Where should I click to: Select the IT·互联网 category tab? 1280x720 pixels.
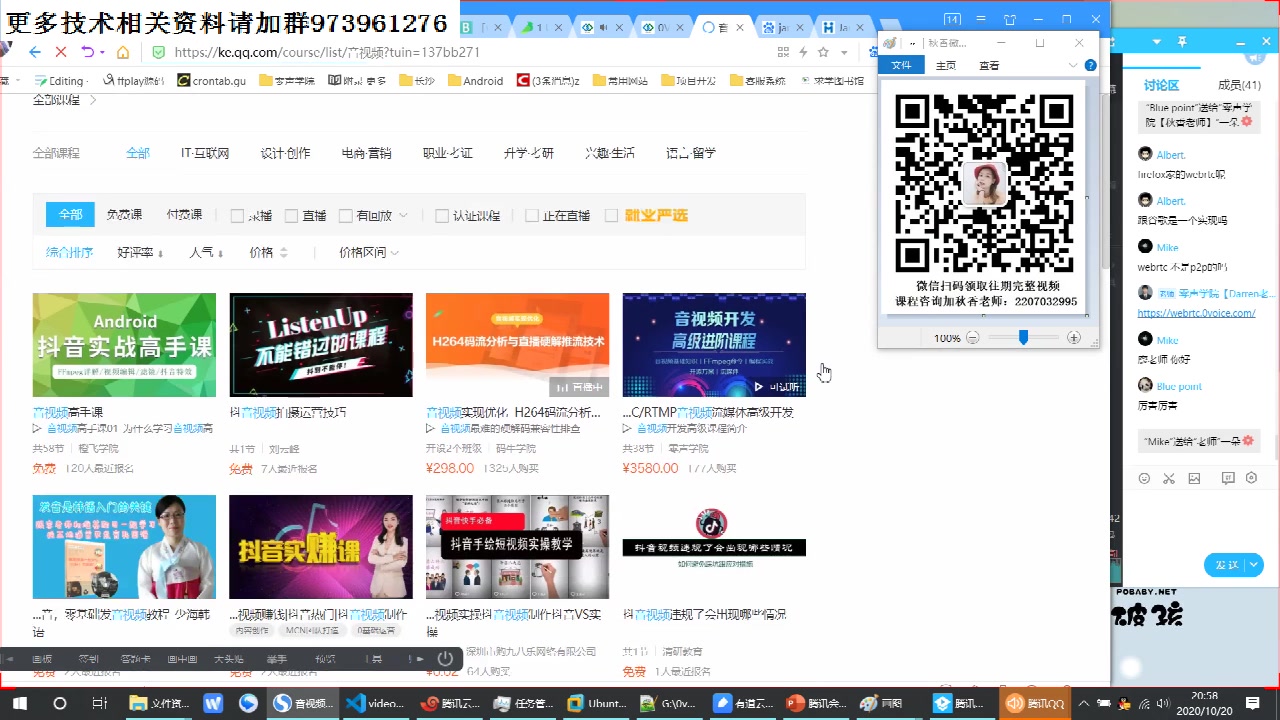pyautogui.click(x=205, y=154)
